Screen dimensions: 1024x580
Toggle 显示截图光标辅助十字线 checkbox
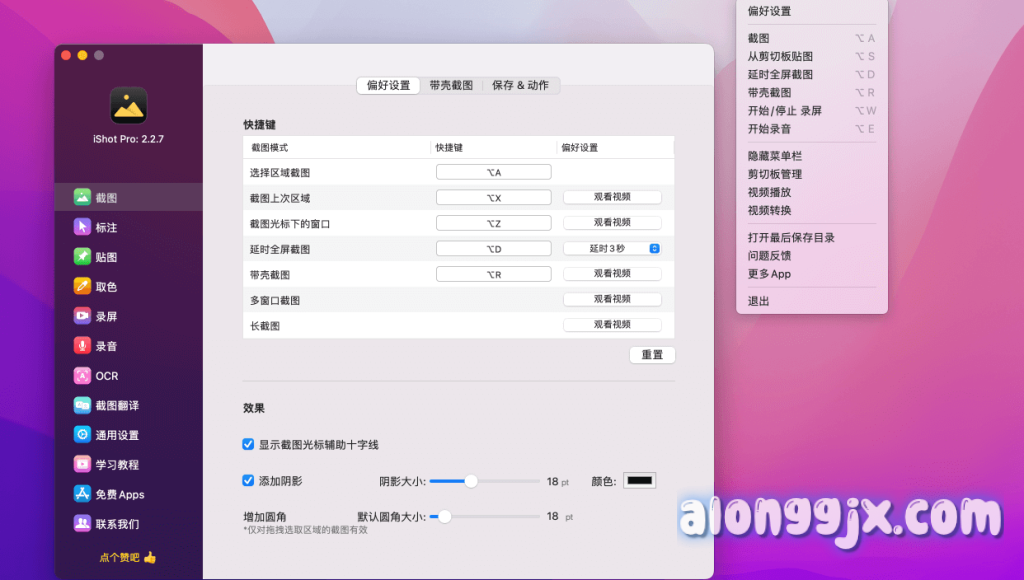(248, 444)
